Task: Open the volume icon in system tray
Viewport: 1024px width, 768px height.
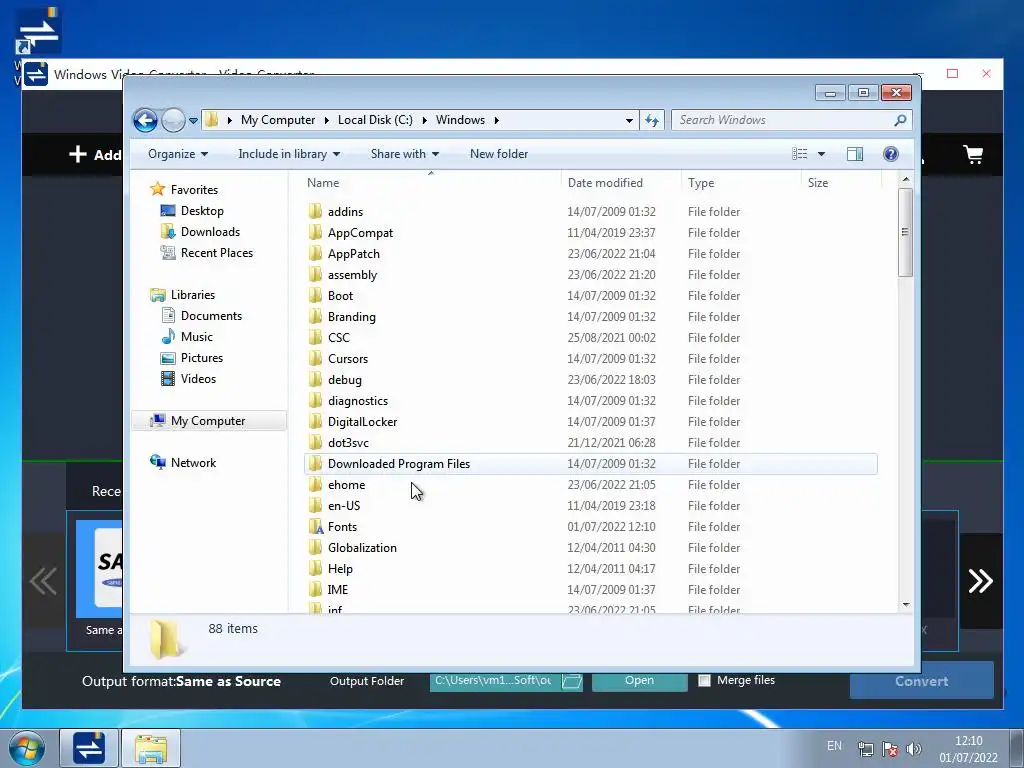Action: (914, 749)
